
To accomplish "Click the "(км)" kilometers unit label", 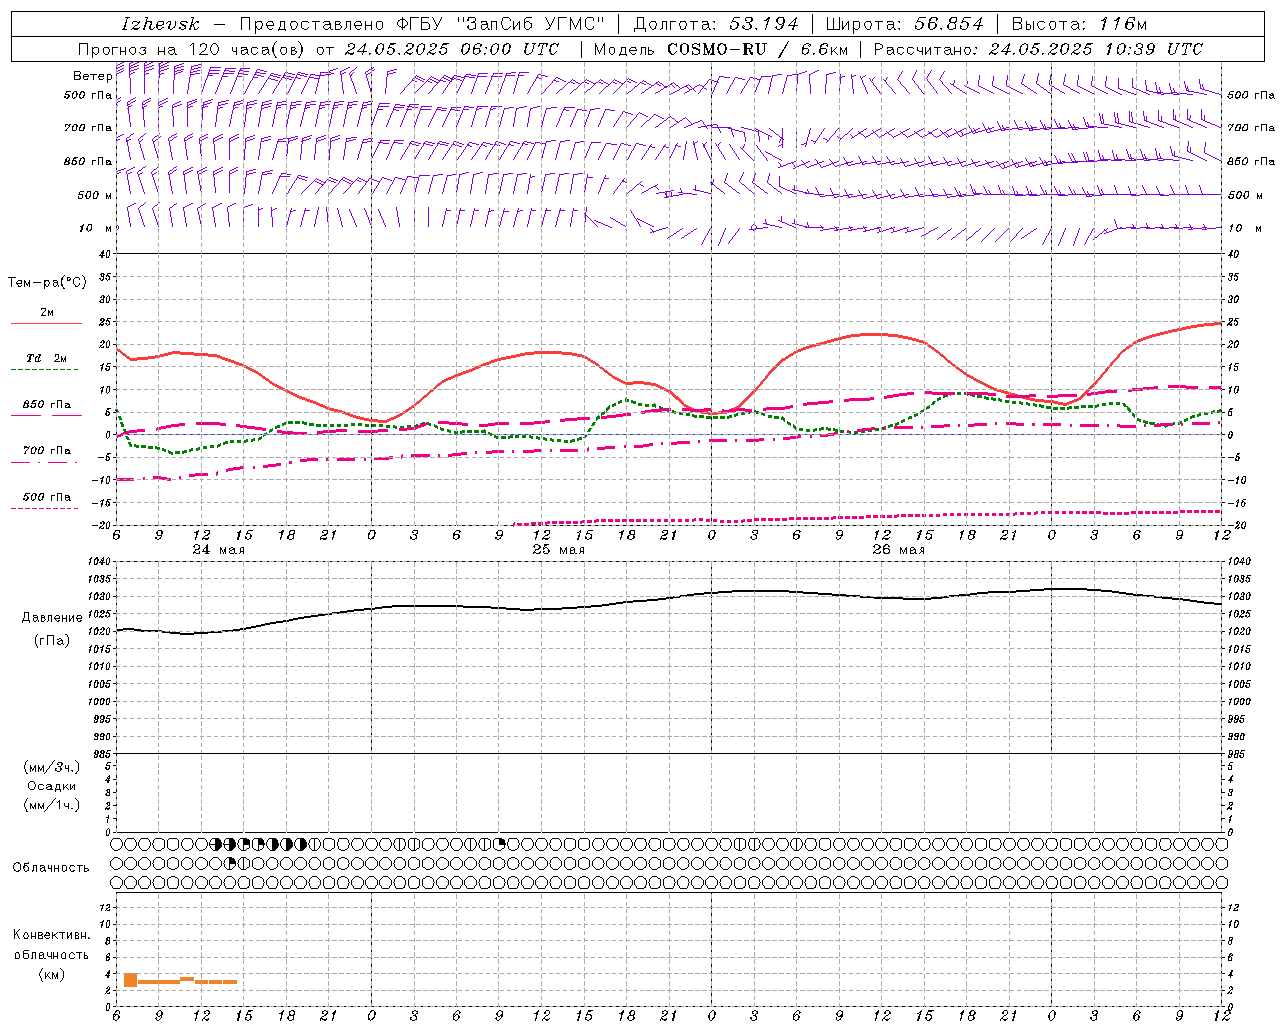I will click(51, 974).
